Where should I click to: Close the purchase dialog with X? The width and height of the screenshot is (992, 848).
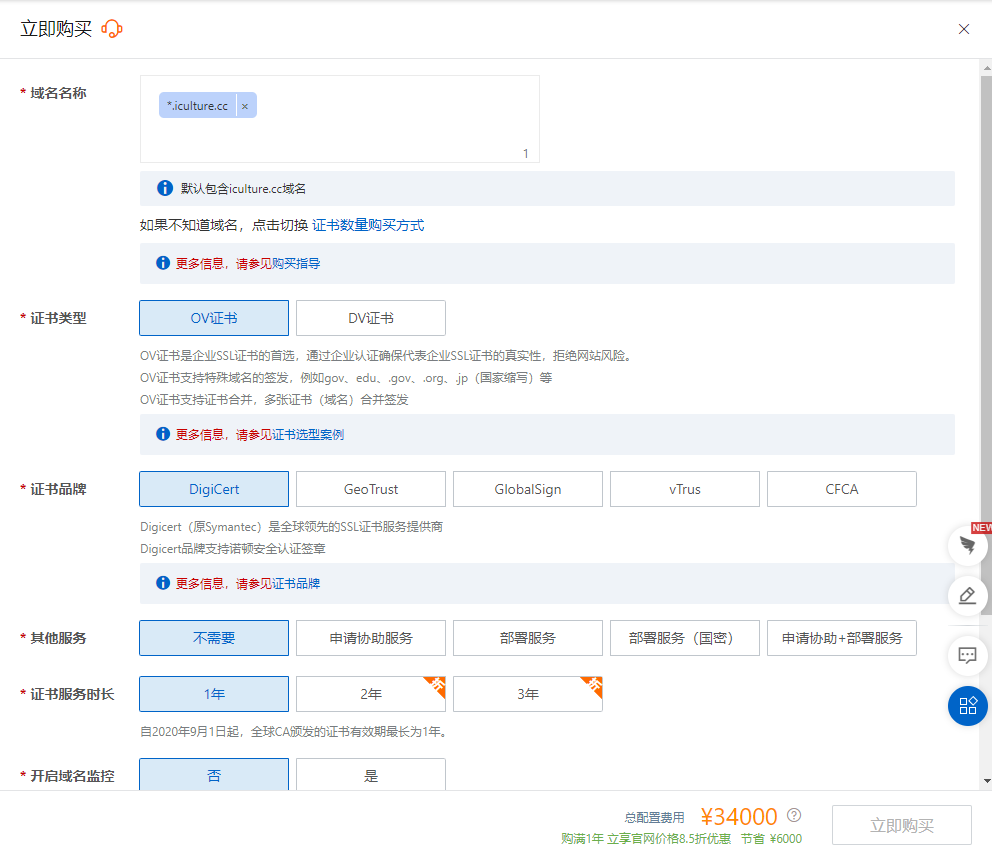click(964, 29)
